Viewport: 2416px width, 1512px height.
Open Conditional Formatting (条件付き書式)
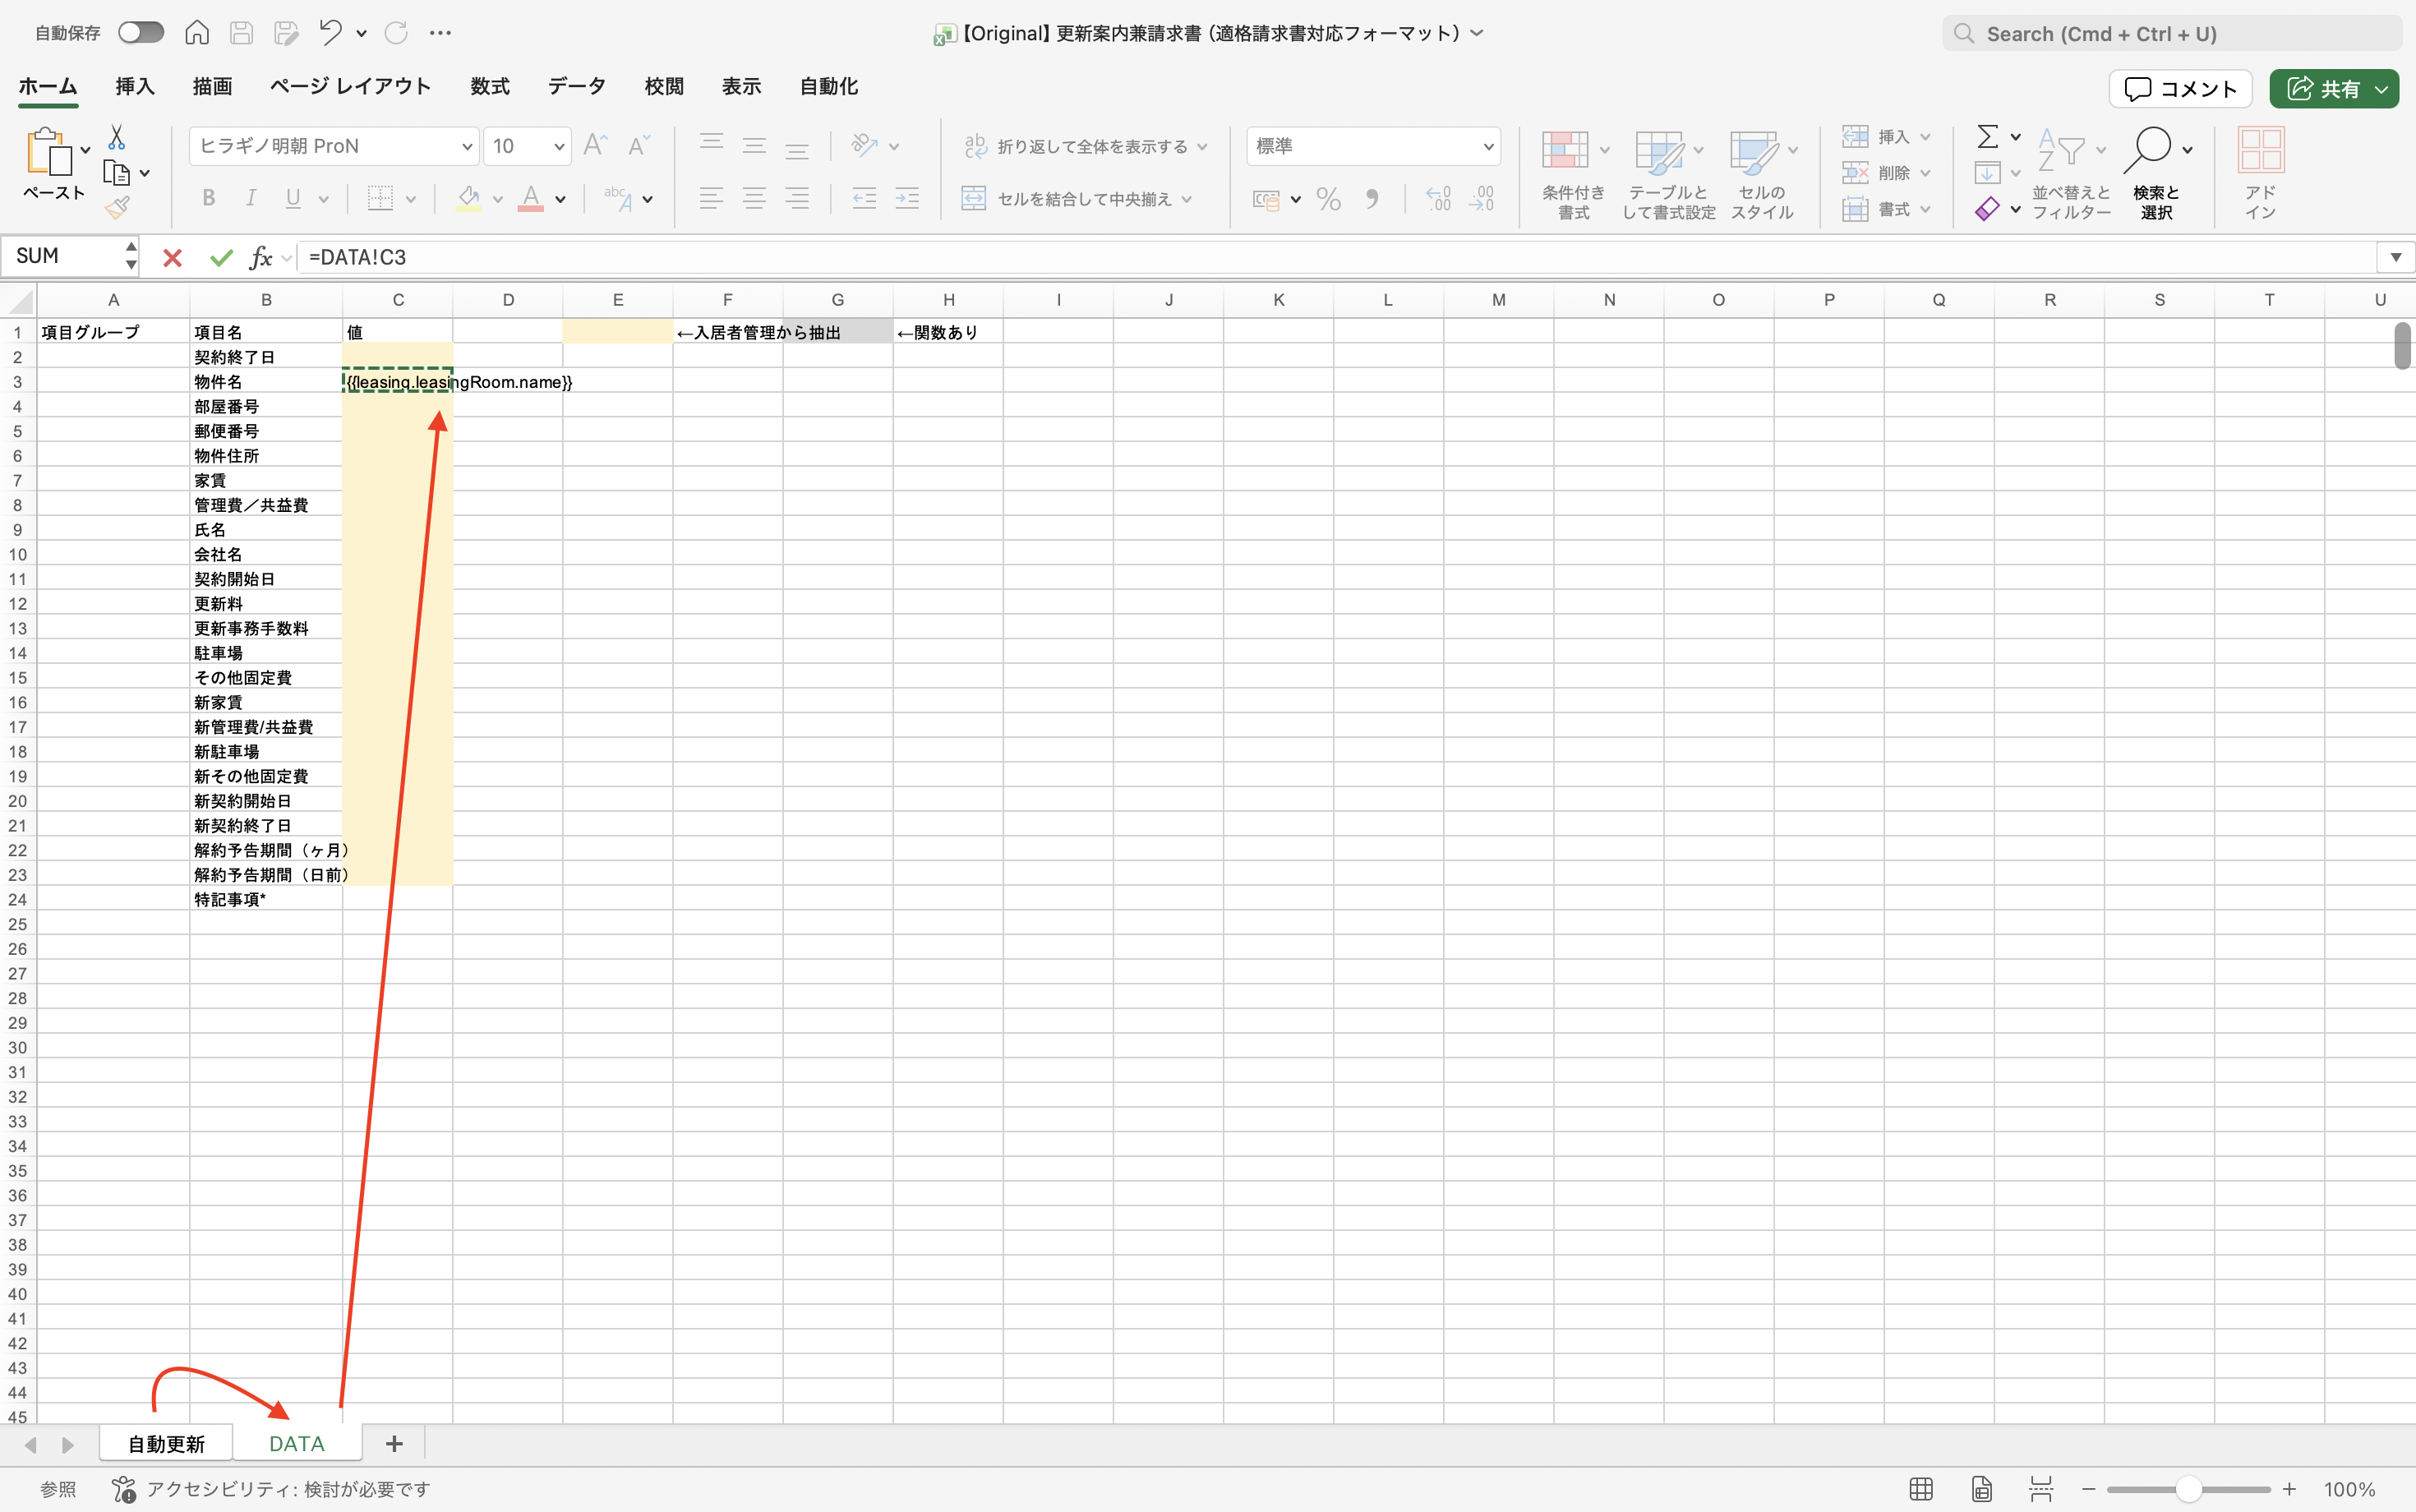coord(1573,173)
